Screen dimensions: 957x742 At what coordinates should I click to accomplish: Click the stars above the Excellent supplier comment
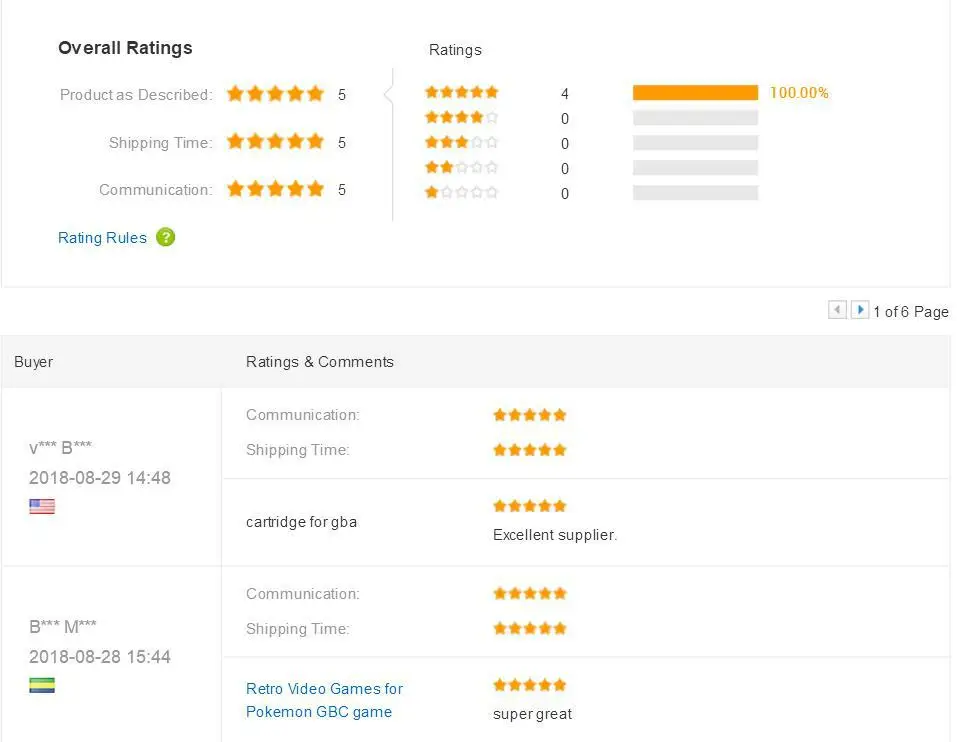tap(530, 506)
